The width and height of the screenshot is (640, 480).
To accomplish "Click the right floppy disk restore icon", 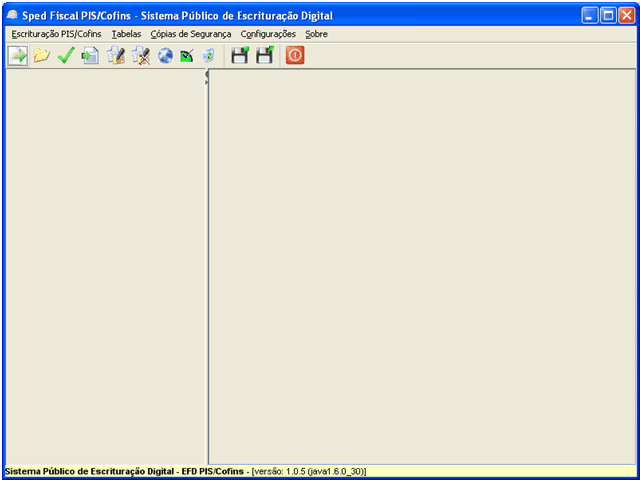I will click(x=265, y=56).
